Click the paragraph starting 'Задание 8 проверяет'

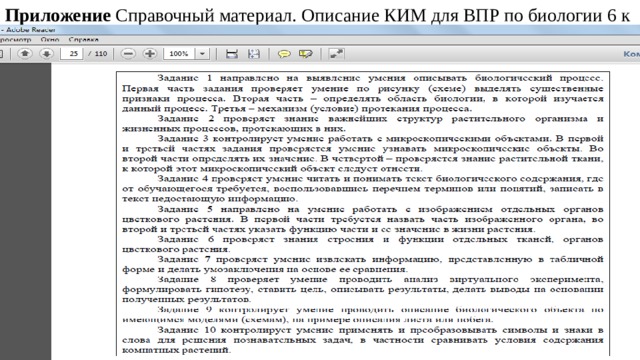(362, 289)
